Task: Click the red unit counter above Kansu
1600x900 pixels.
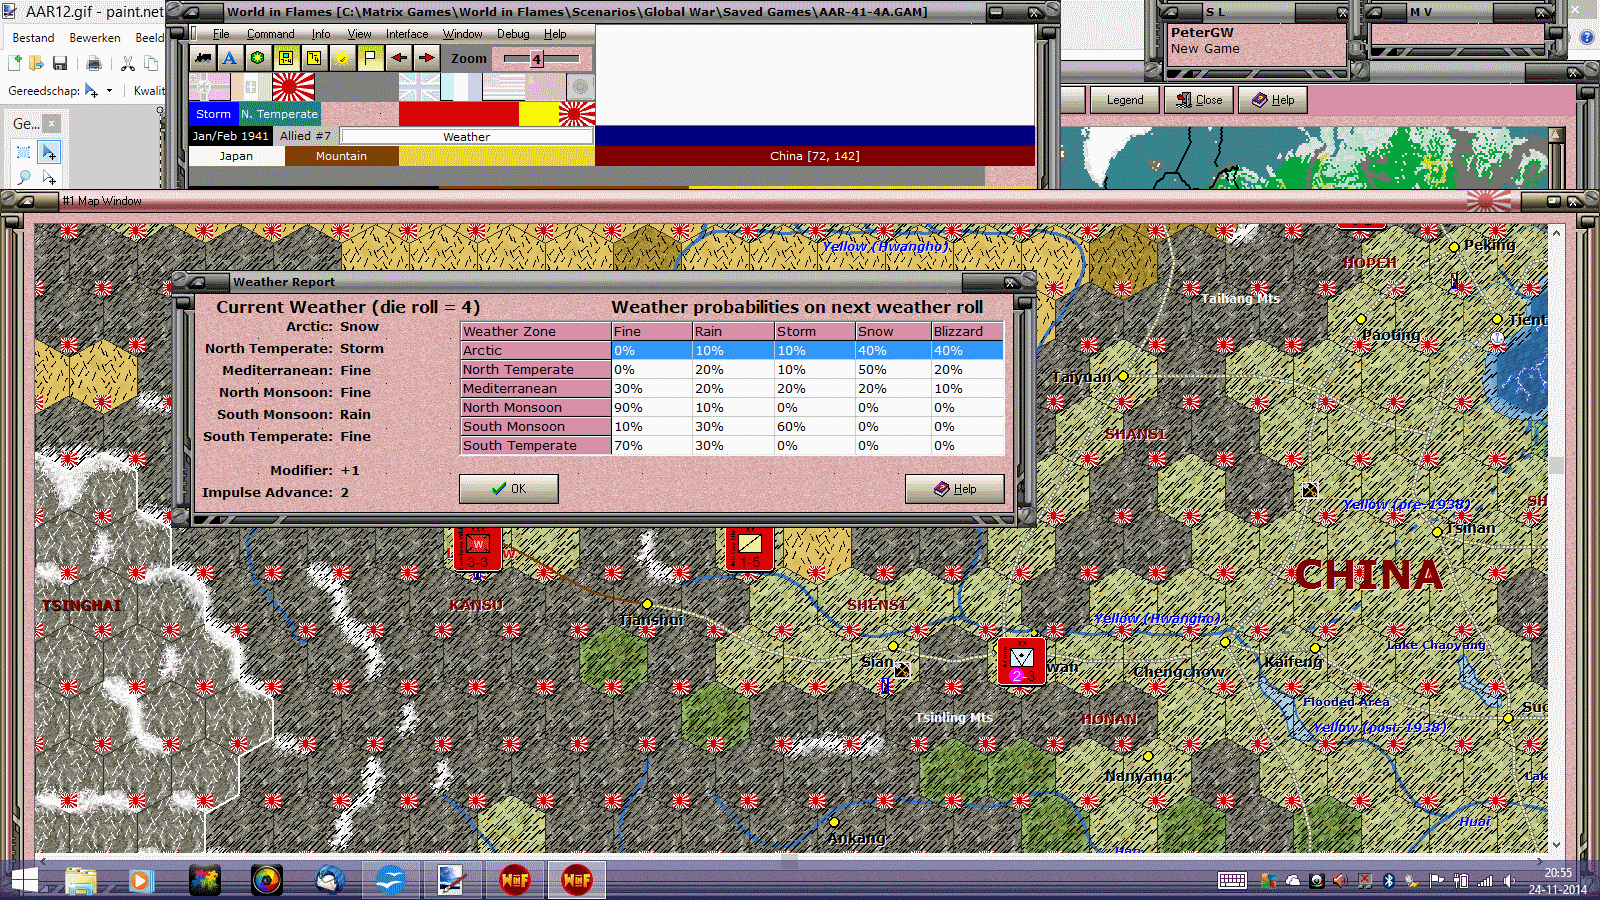Action: click(x=477, y=548)
